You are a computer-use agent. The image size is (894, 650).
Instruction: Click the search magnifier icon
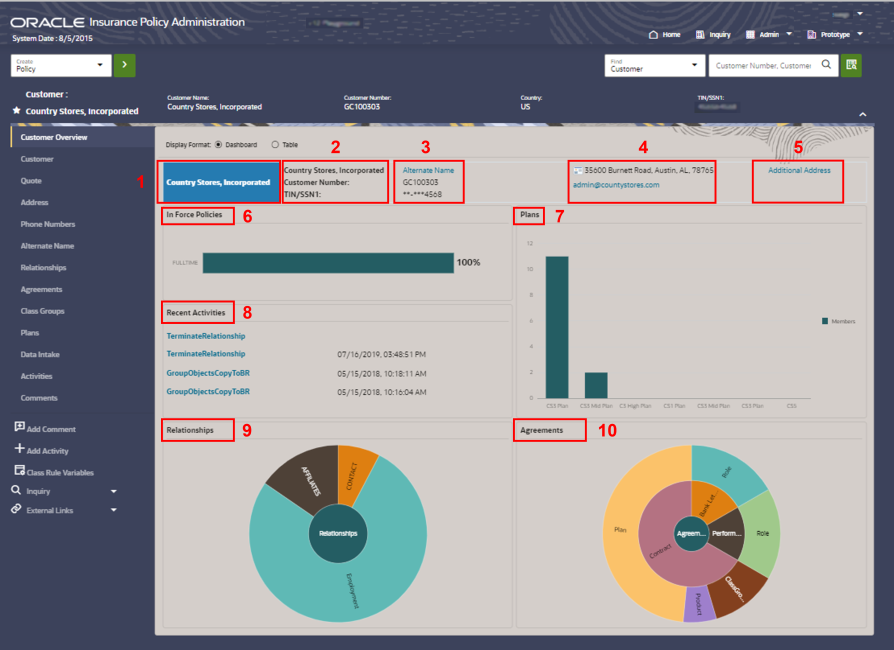[826, 64]
